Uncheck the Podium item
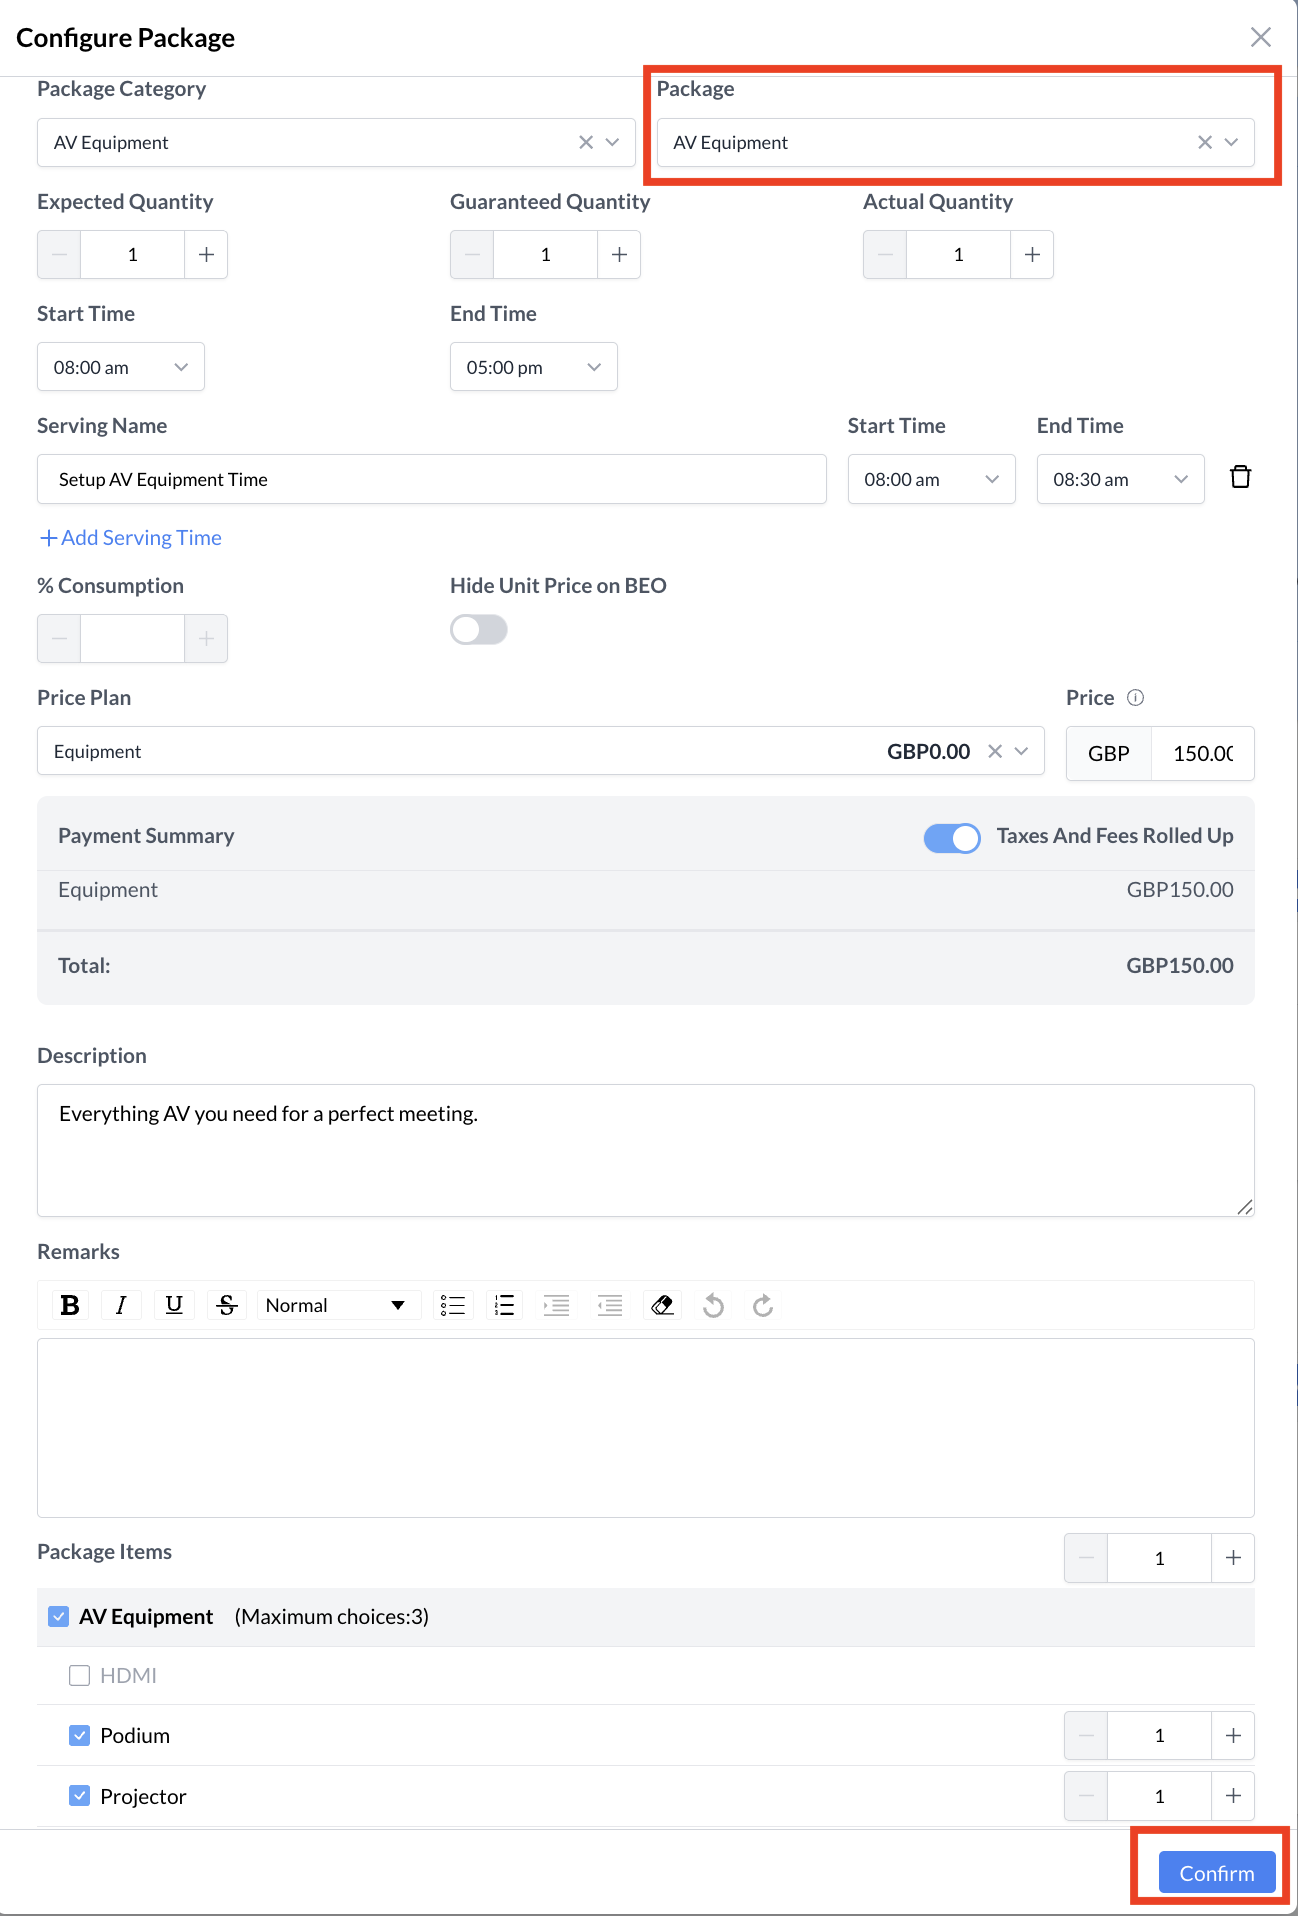Screen dimensions: 1298x1916 point(80,1735)
